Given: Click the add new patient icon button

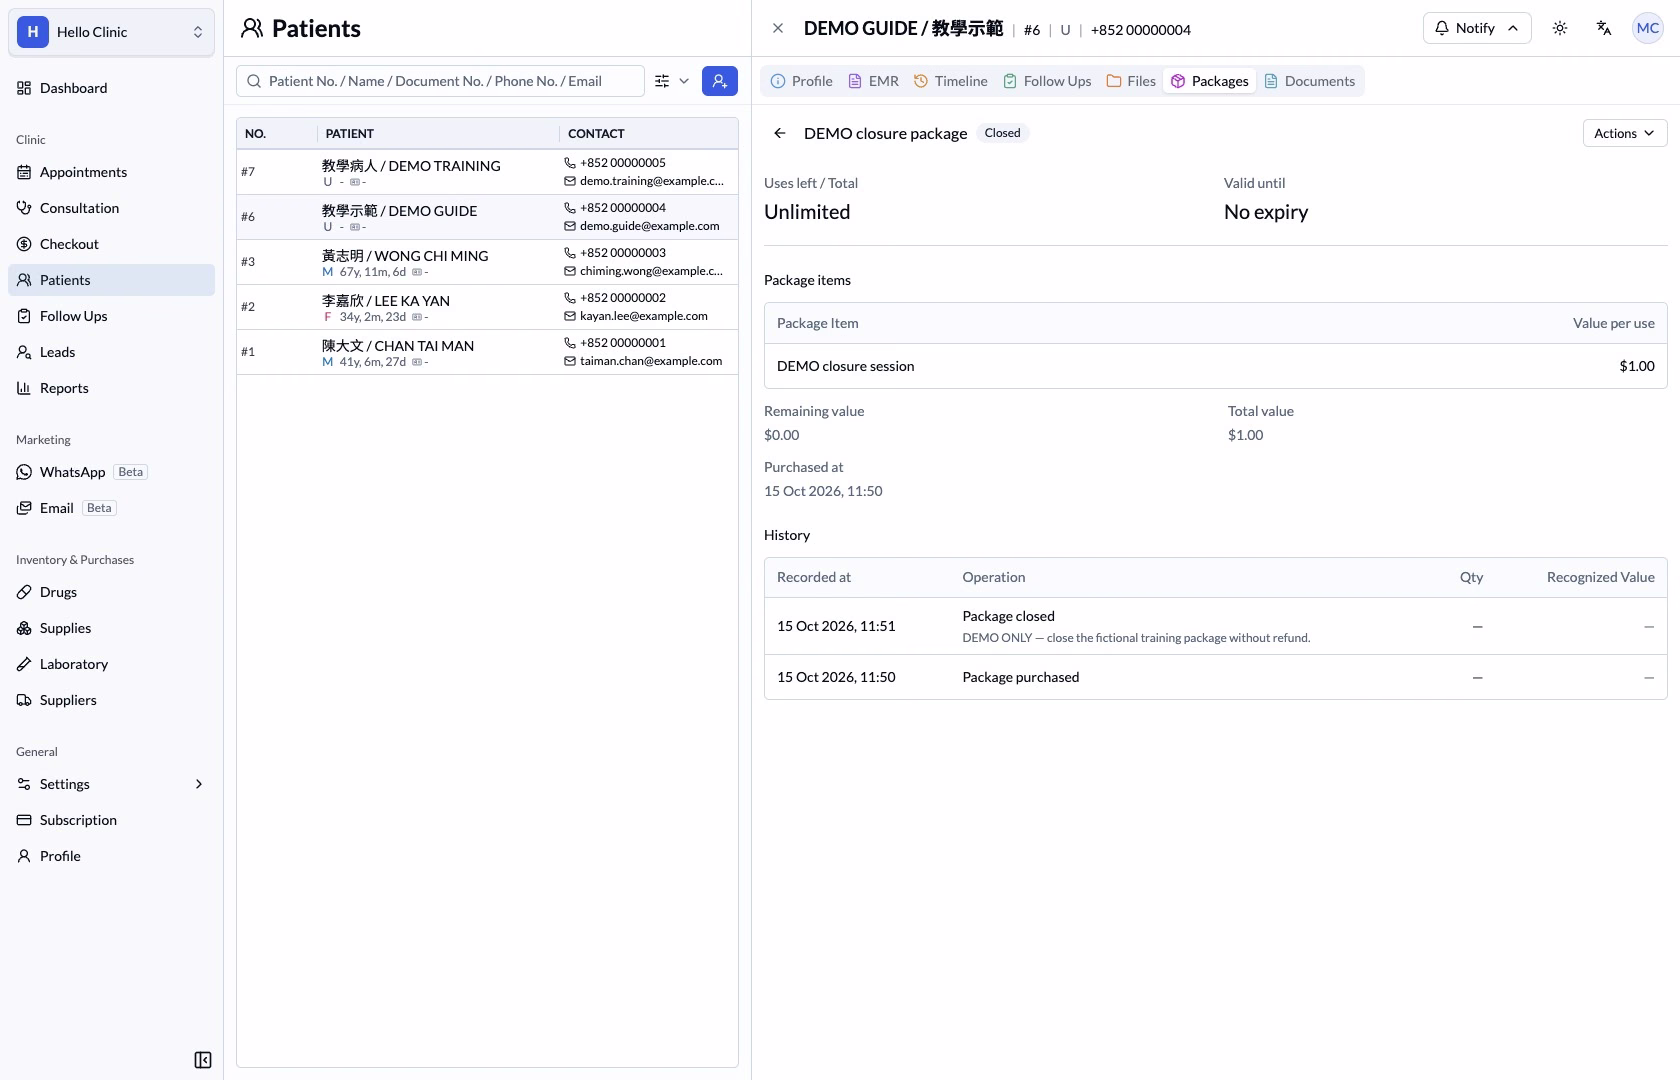Looking at the screenshot, I should (720, 81).
